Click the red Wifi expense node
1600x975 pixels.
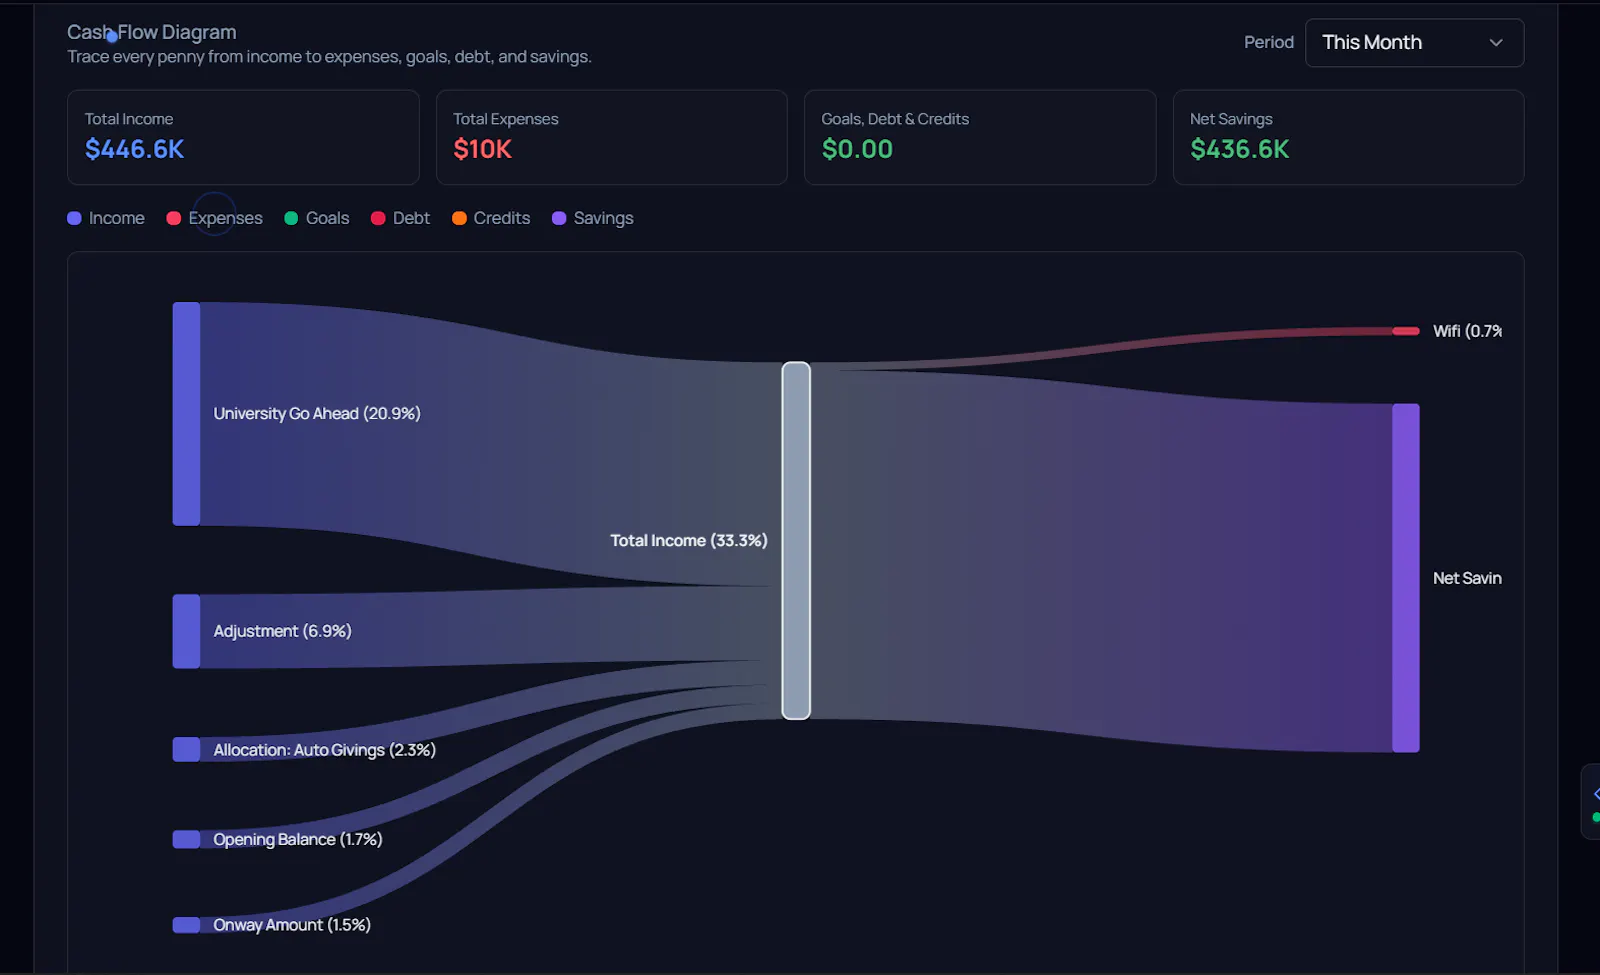tap(1406, 331)
